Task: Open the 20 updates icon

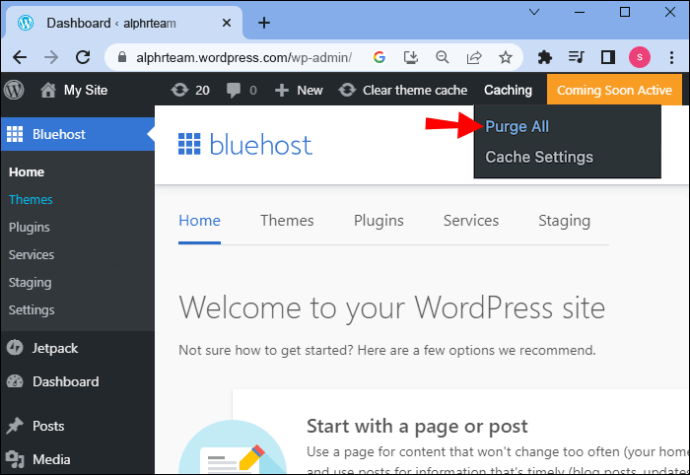Action: (x=180, y=90)
